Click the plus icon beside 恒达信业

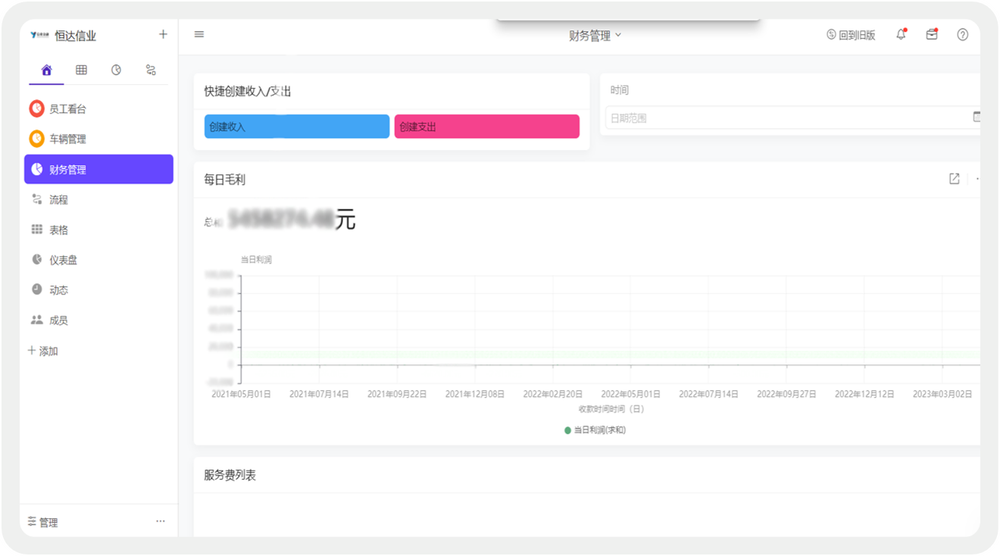tap(163, 35)
